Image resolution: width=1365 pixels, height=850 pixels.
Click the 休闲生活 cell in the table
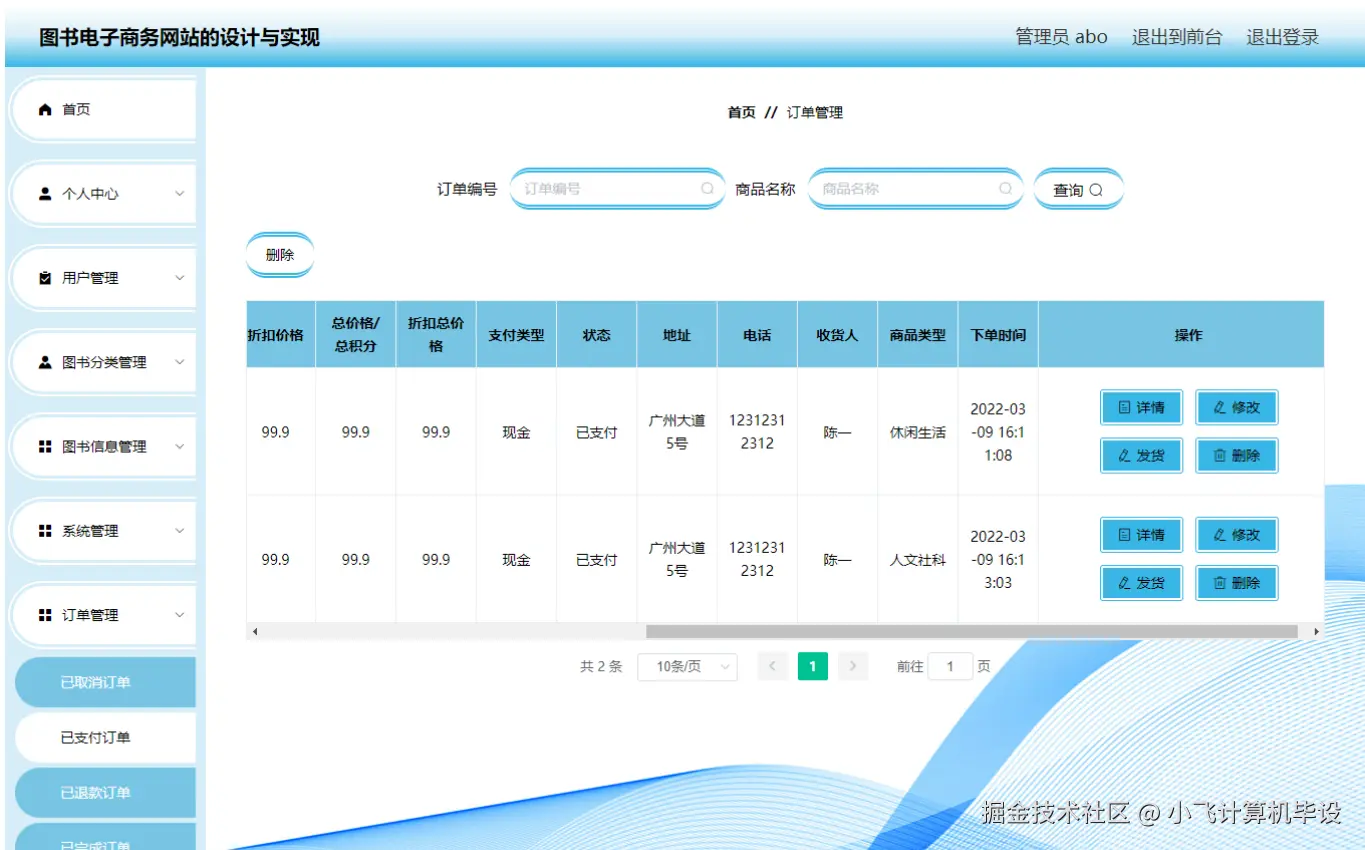[918, 433]
